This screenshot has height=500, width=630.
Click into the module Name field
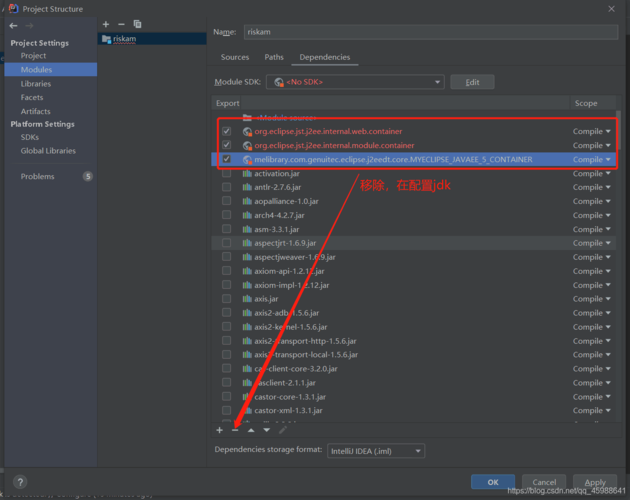(x=431, y=32)
